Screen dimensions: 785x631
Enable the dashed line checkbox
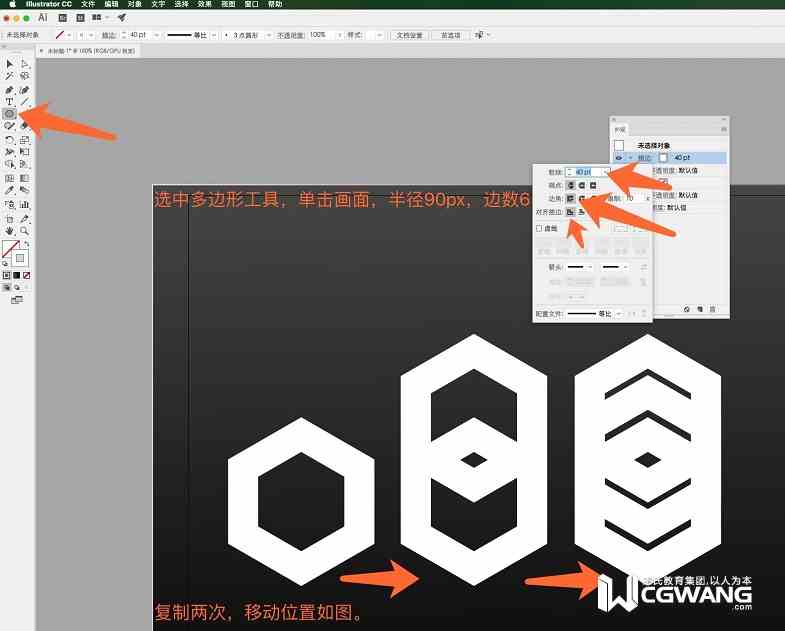(539, 228)
